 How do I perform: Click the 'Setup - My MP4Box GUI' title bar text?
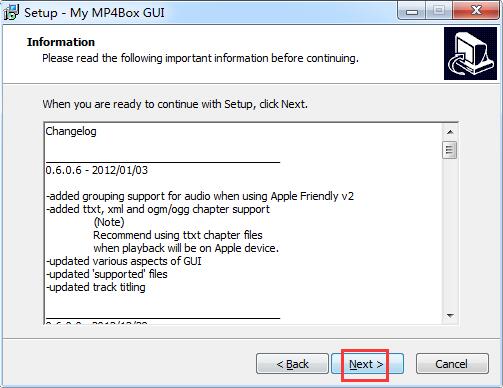pos(94,13)
